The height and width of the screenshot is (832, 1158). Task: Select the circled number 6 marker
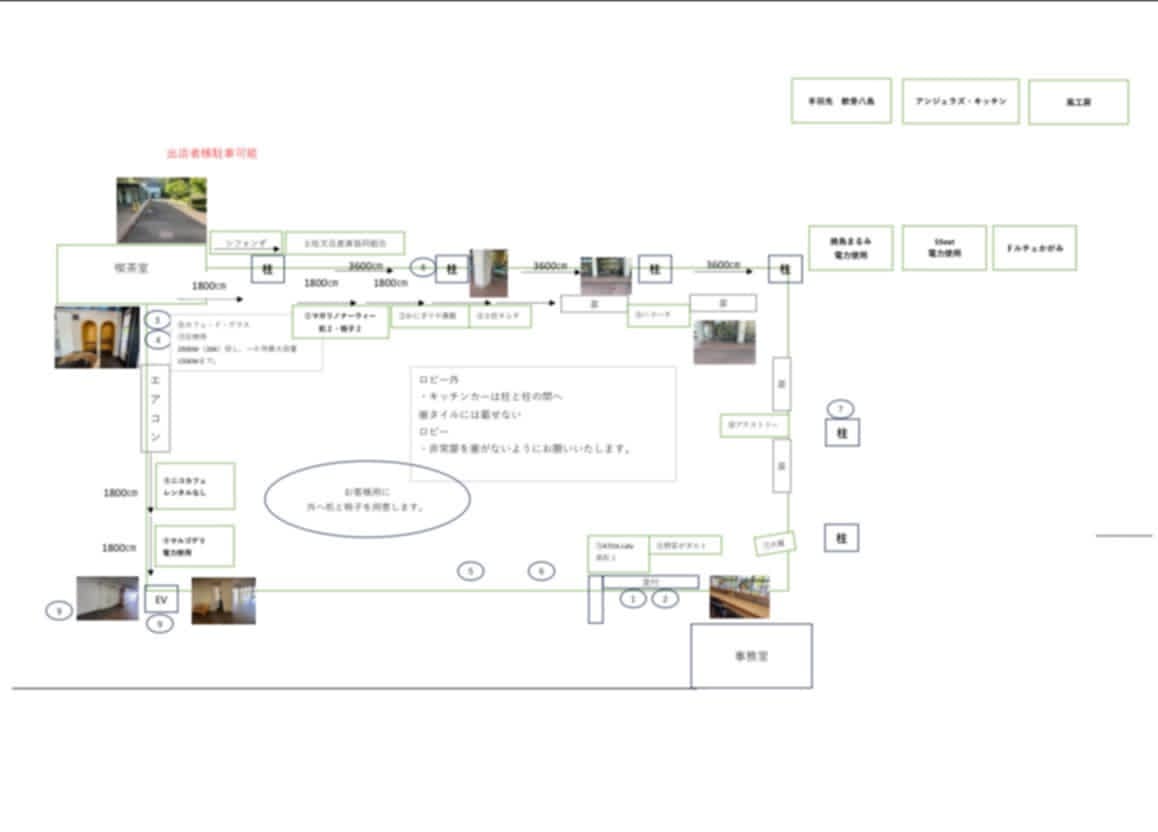tap(541, 571)
